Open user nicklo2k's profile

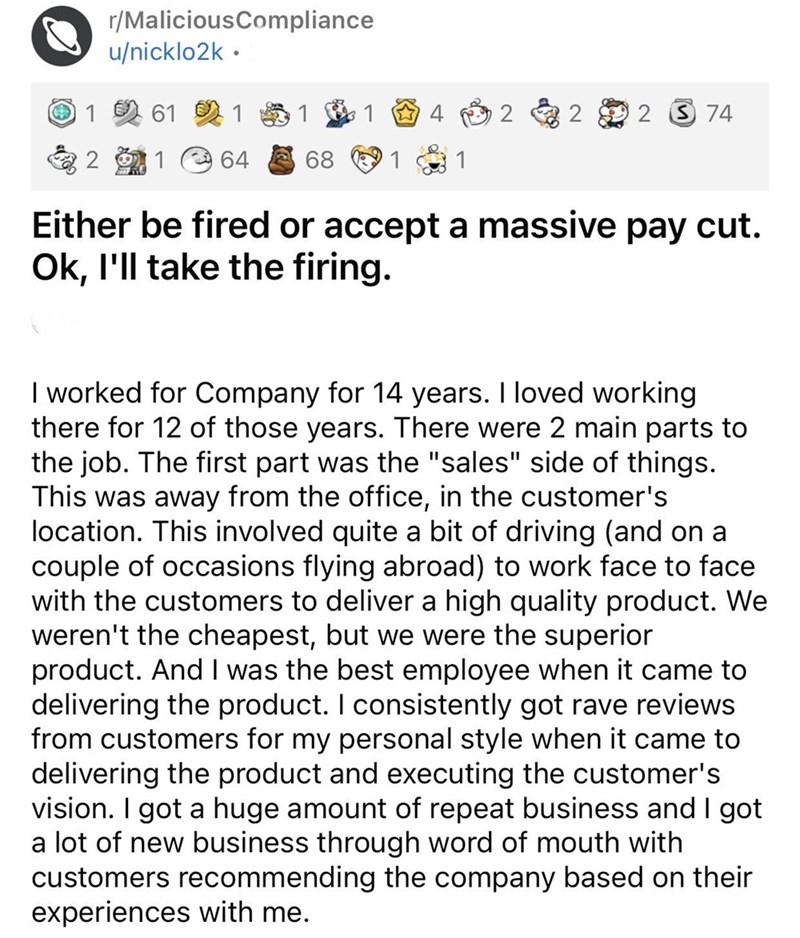tap(164, 52)
